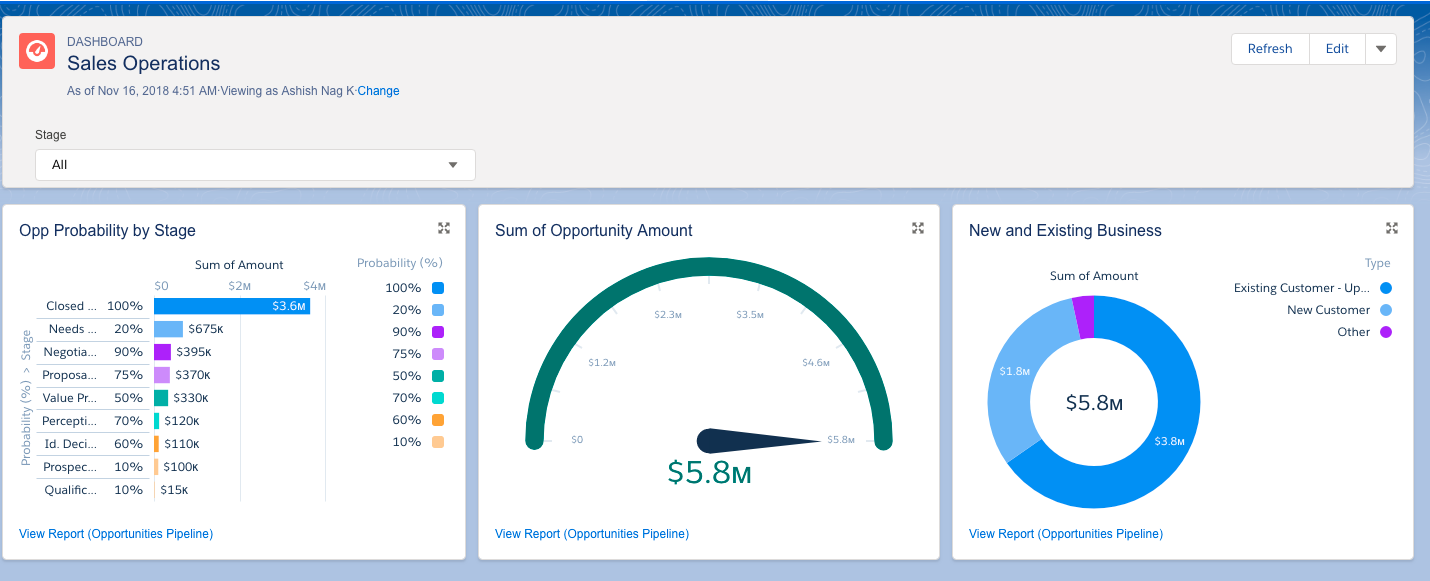Expand the New and Existing Business chart
This screenshot has height=581, width=1430.
1392,229
